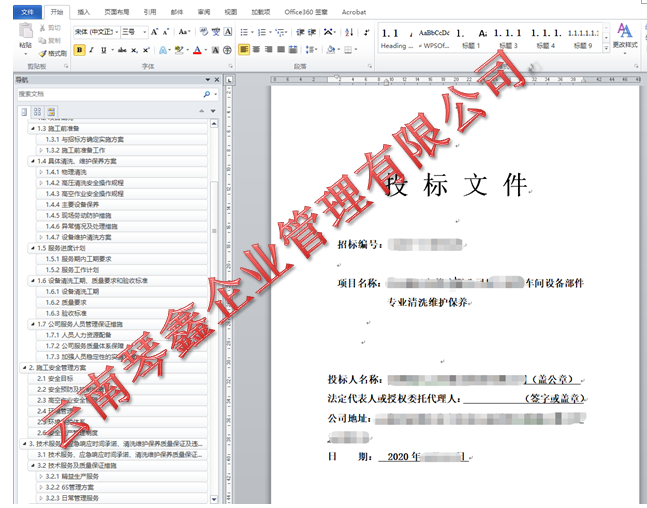Screen dimensions: 647x508
Task: Click the Sort (A-Z) icon
Action: click(349, 32)
